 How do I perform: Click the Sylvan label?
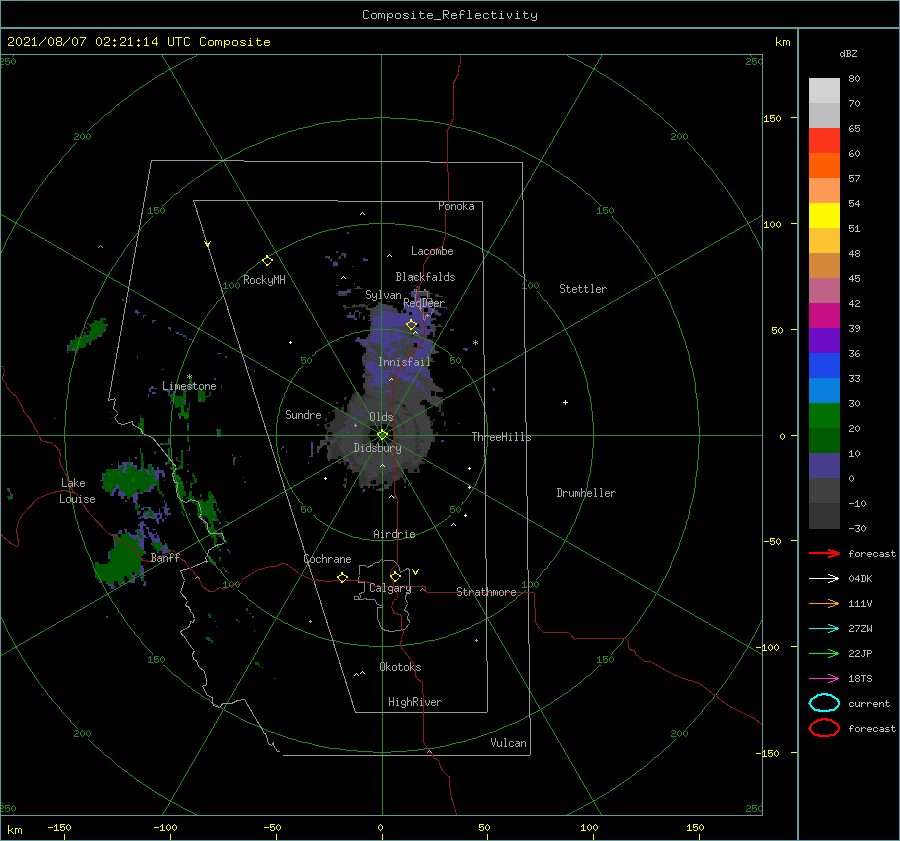point(383,295)
